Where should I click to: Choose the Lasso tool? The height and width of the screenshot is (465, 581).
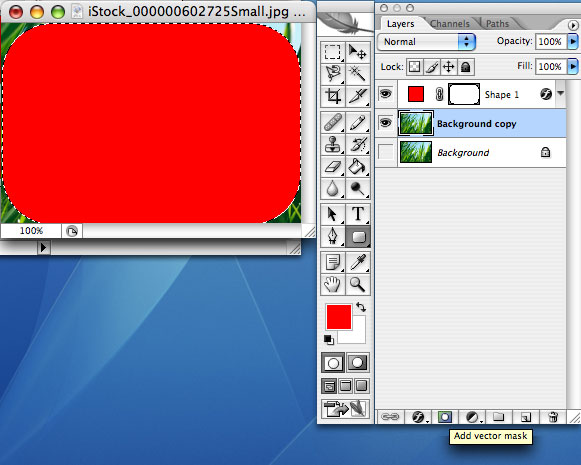point(333,74)
